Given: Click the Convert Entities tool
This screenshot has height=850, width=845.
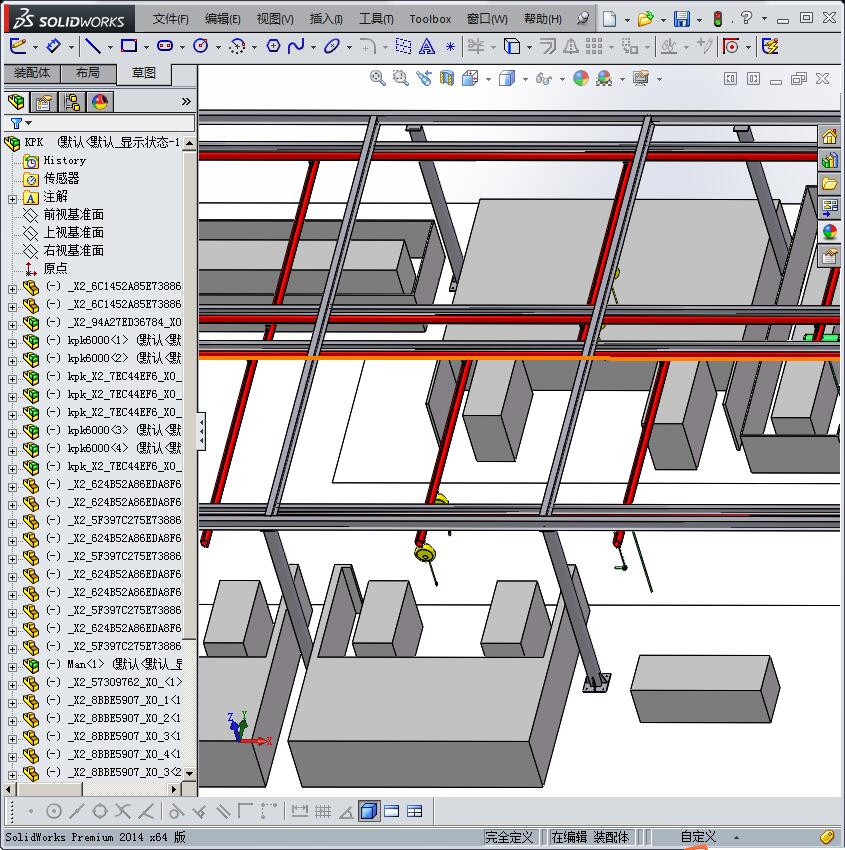Looking at the screenshot, I should point(512,47).
